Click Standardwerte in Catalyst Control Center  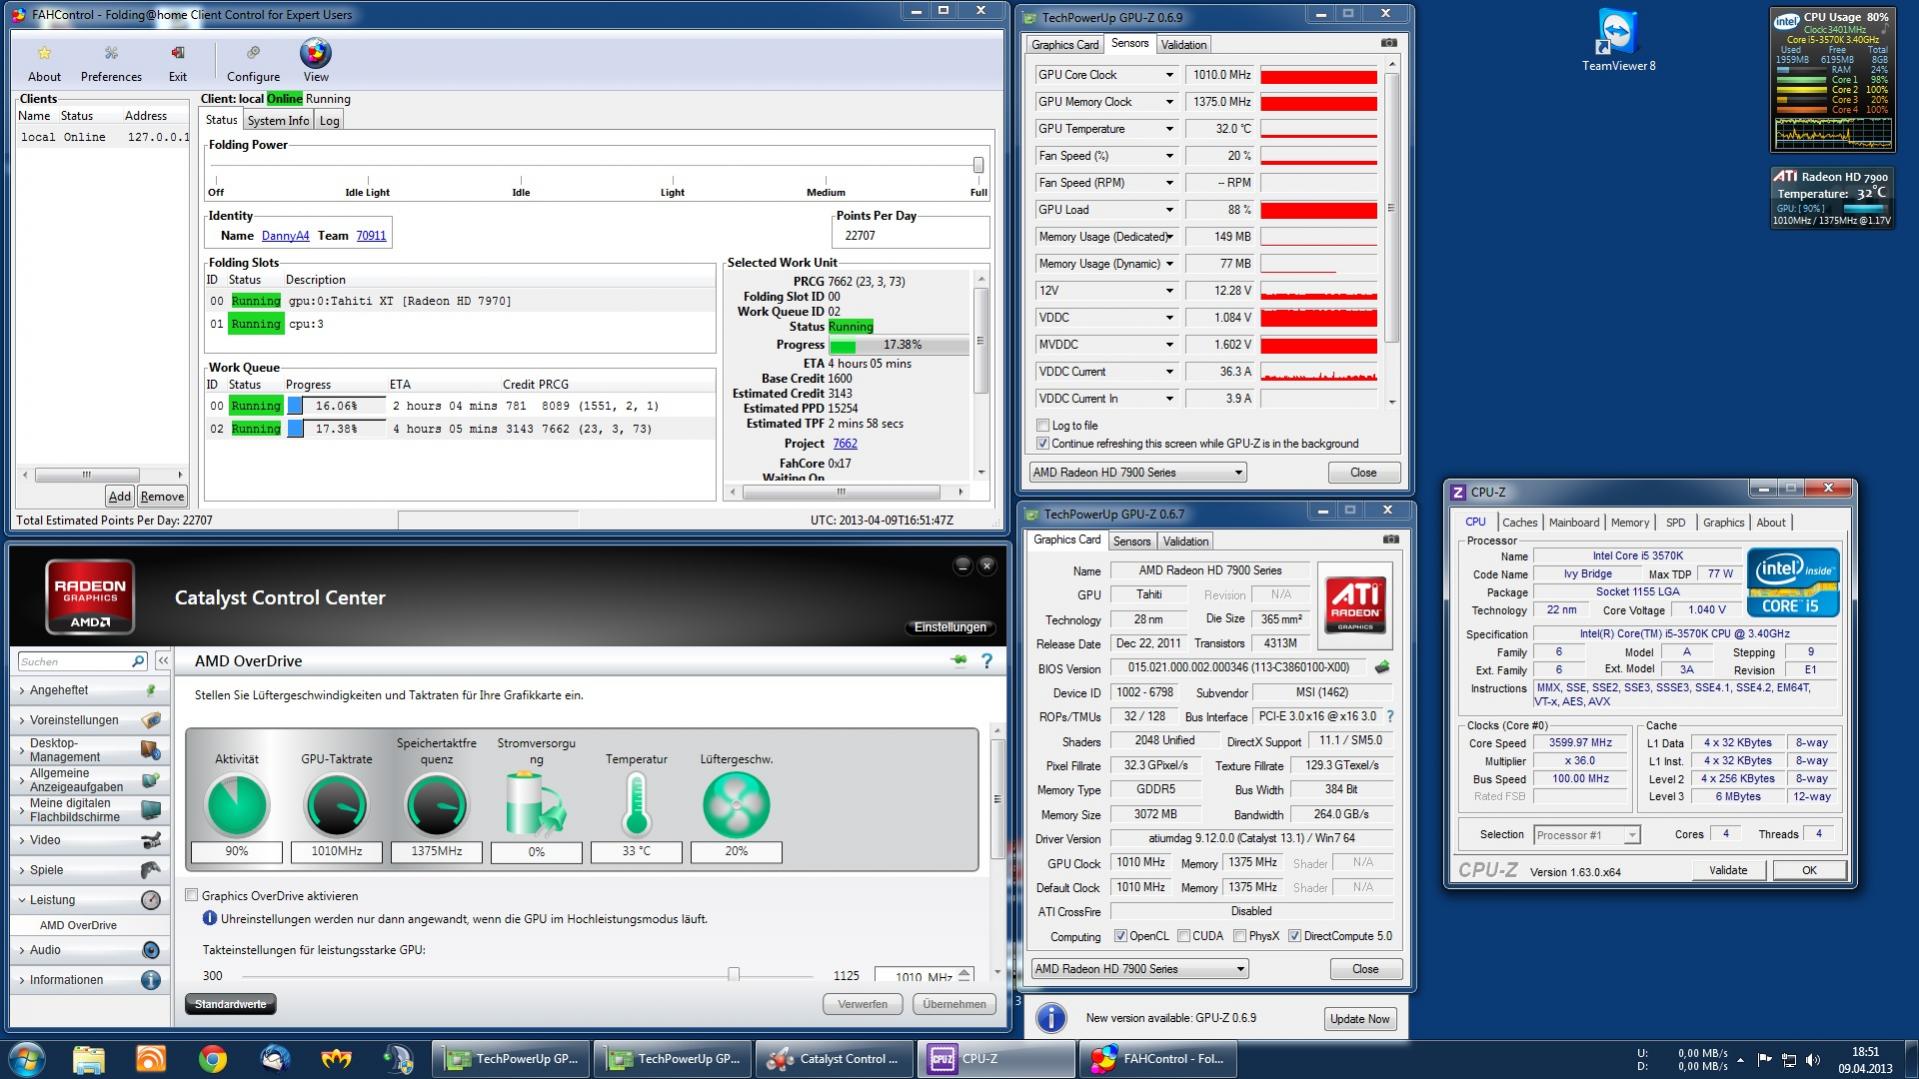[230, 1004]
